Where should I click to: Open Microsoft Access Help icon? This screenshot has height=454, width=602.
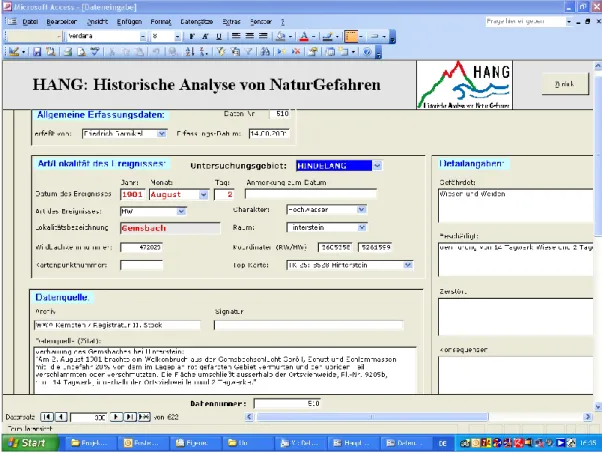coord(367,51)
